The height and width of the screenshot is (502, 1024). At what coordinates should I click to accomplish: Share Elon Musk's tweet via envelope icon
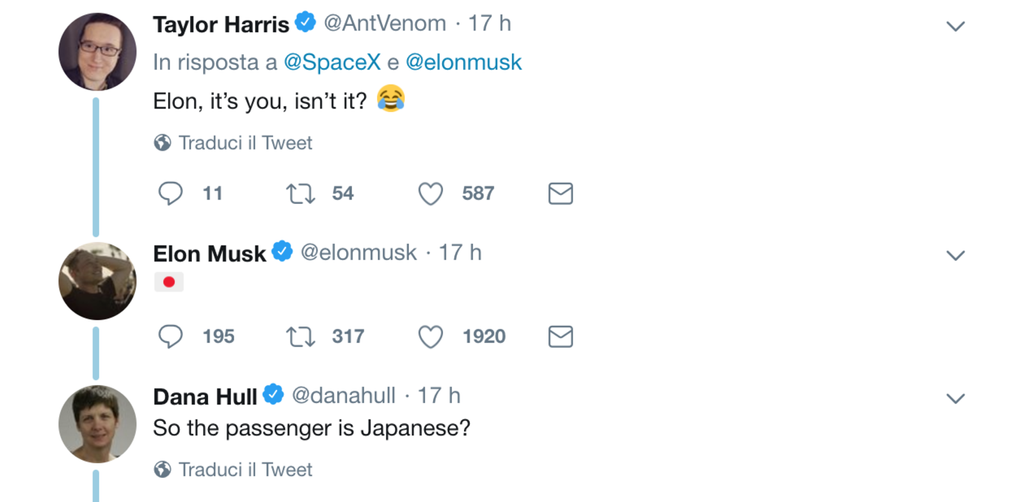(x=561, y=337)
